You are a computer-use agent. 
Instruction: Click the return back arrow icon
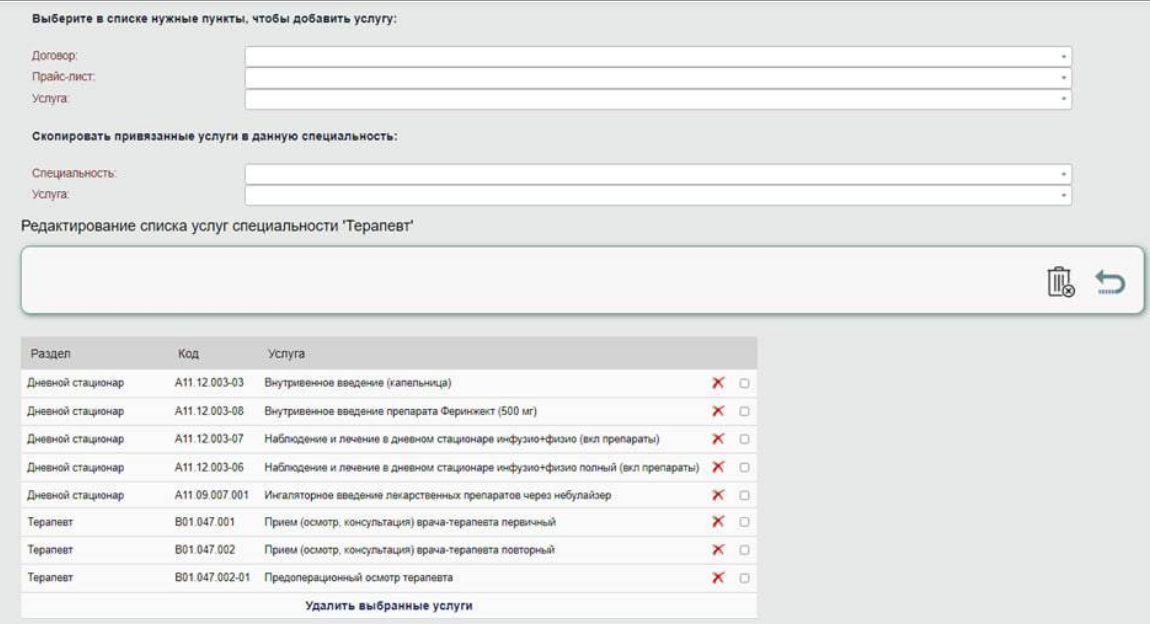pyautogui.click(x=1110, y=282)
